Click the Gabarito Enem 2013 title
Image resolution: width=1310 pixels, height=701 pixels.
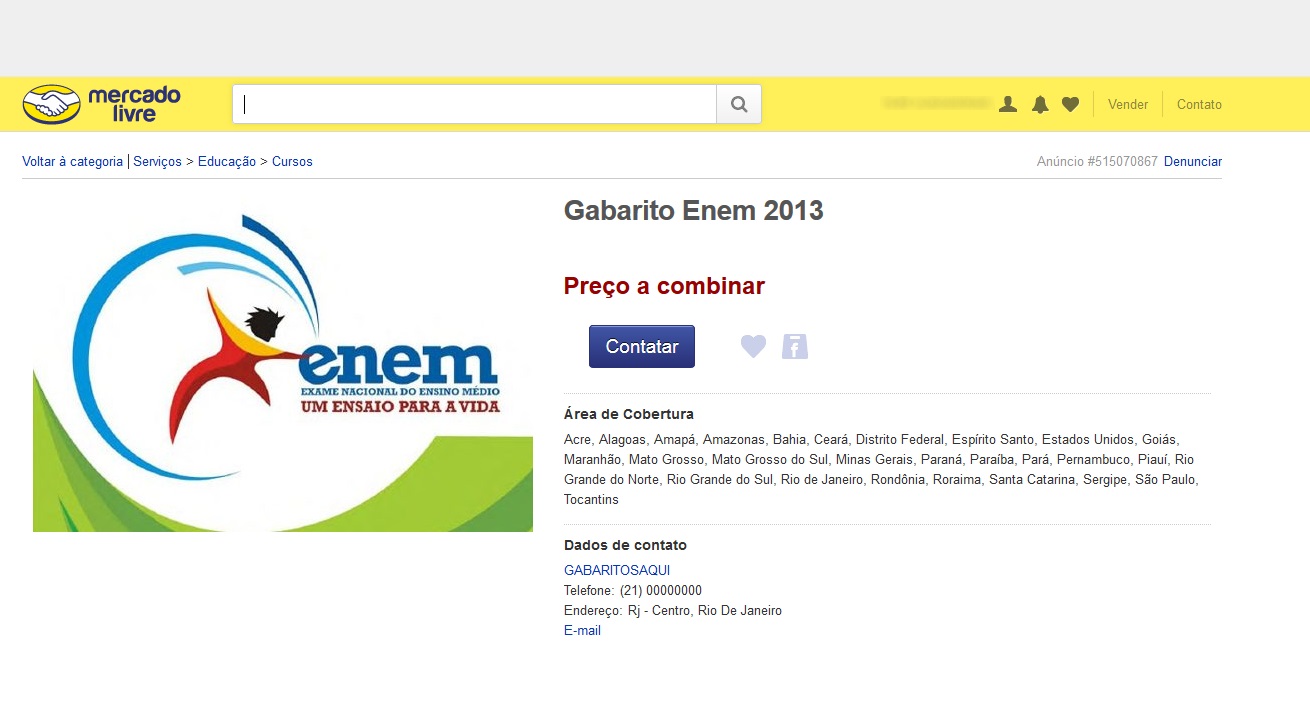694,210
